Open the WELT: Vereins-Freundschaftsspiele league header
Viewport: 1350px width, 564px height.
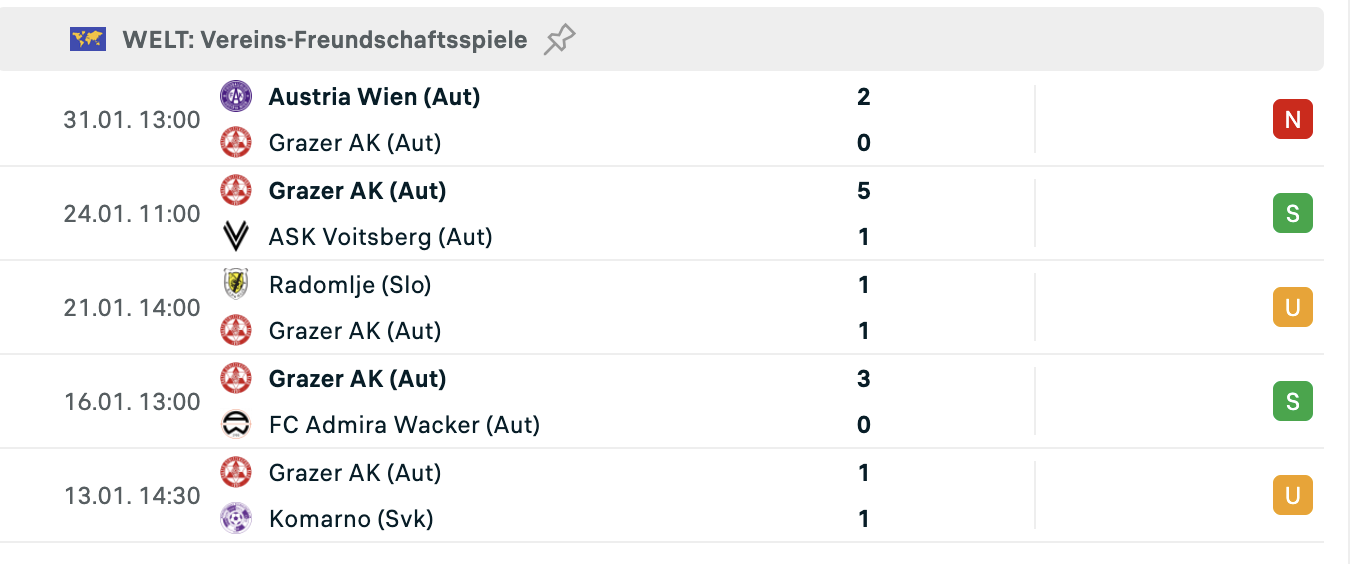click(x=324, y=40)
